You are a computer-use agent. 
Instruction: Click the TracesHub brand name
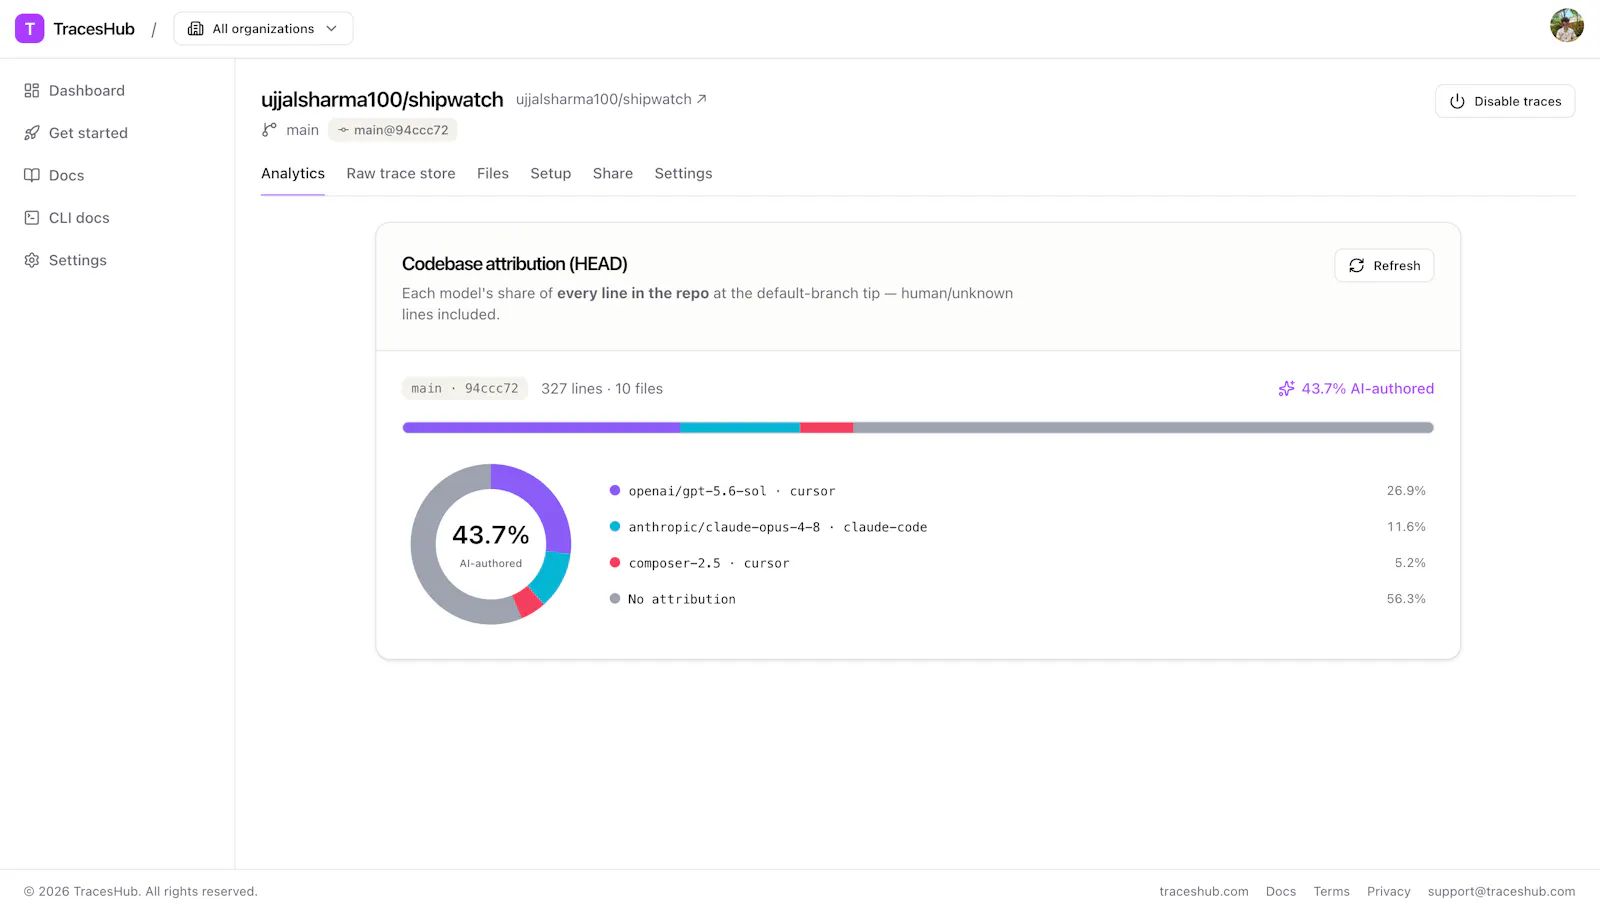point(94,29)
